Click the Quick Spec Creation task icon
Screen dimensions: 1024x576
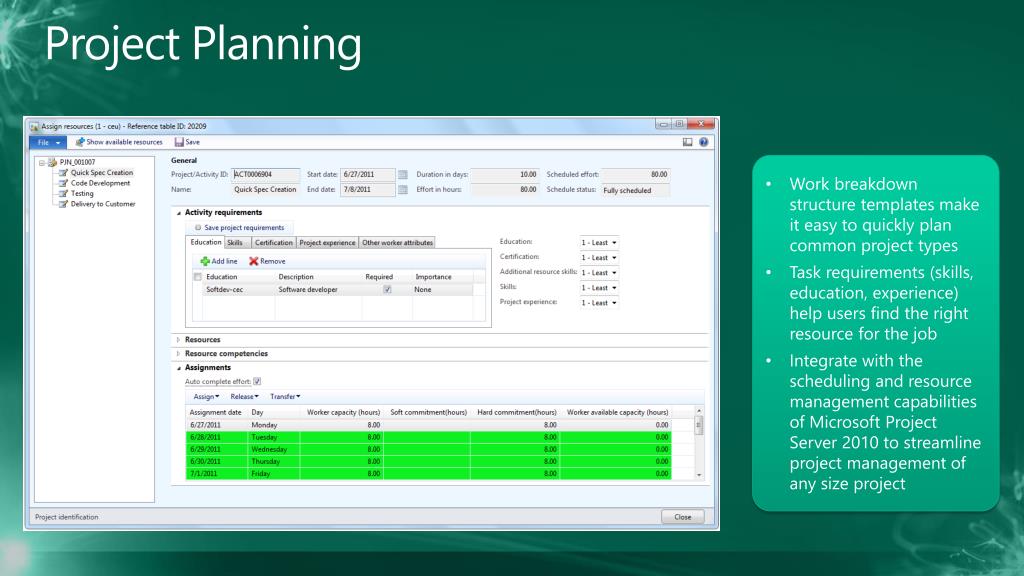point(63,173)
